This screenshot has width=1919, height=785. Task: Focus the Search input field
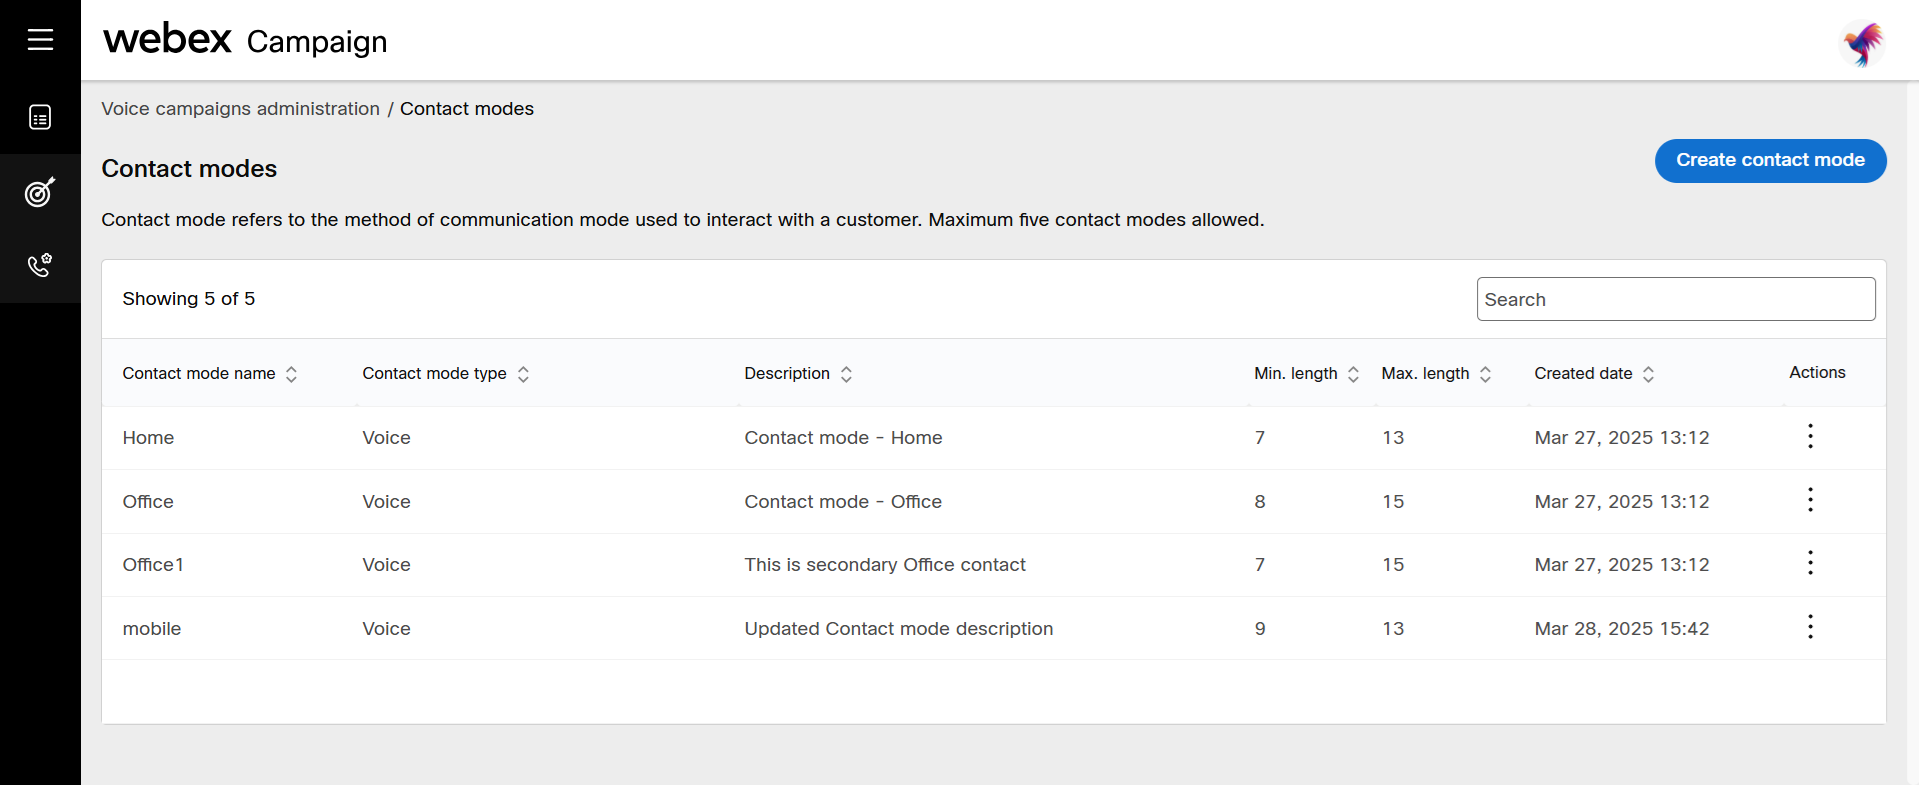click(x=1676, y=299)
